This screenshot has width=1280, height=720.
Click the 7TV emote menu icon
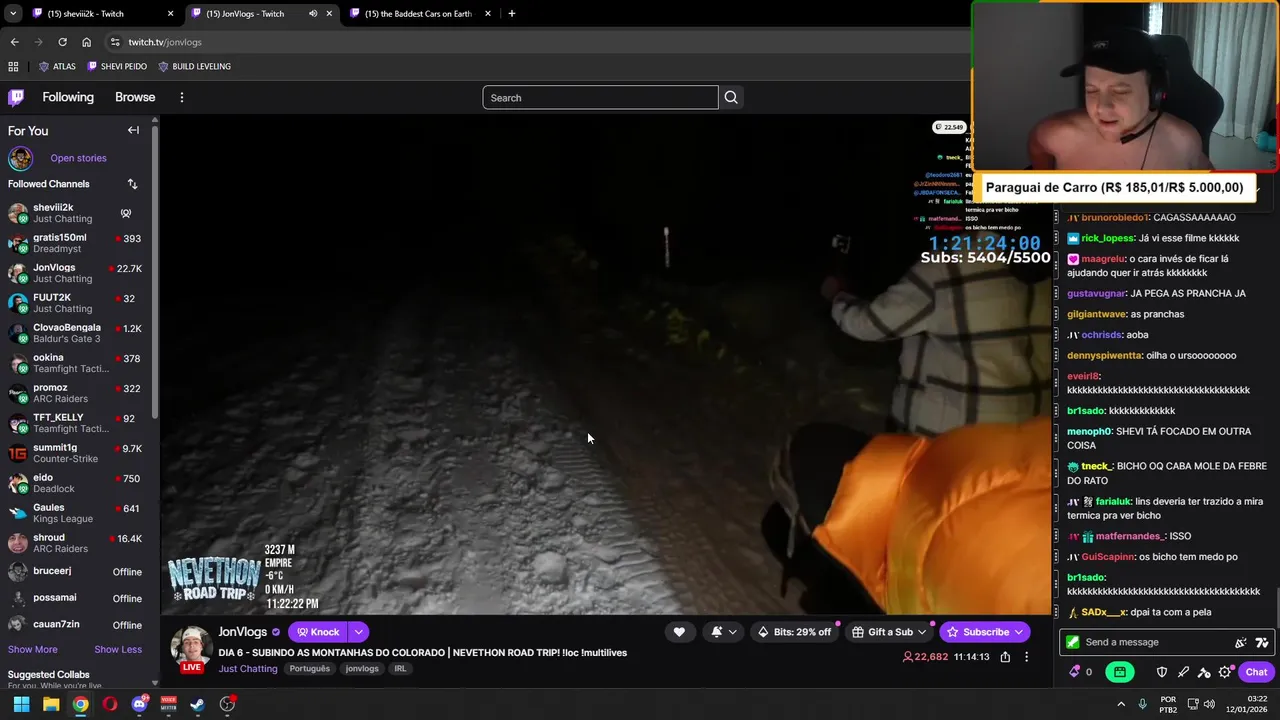(x=1262, y=642)
